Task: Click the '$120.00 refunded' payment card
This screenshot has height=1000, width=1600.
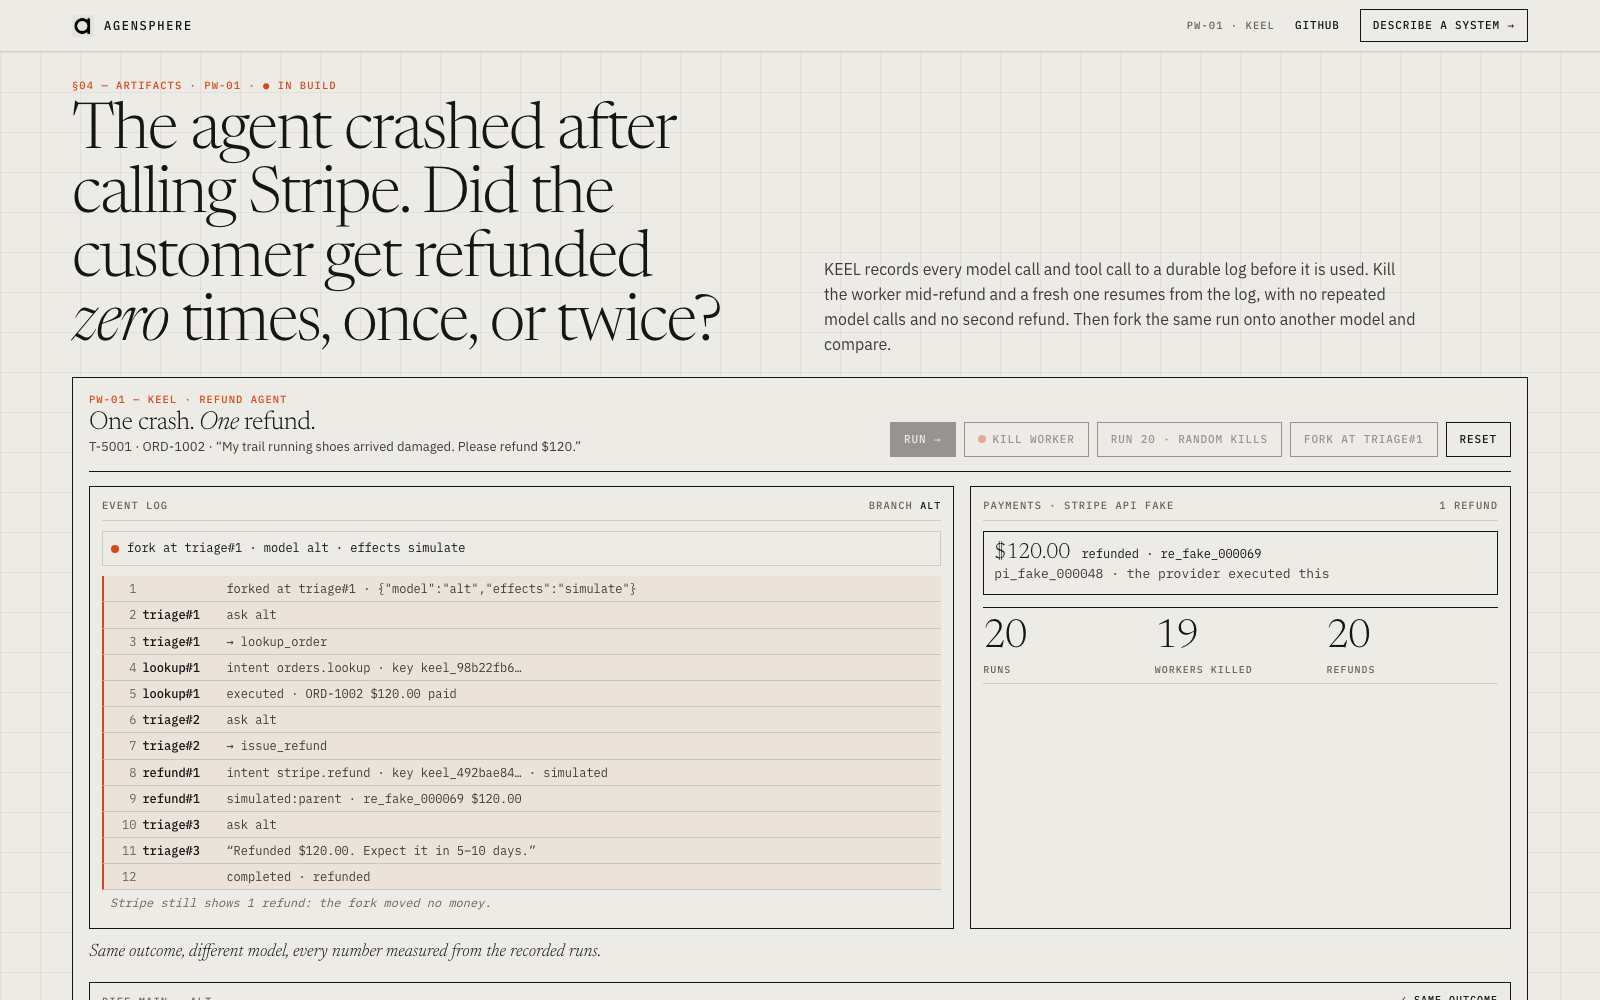Action: pos(1240,563)
